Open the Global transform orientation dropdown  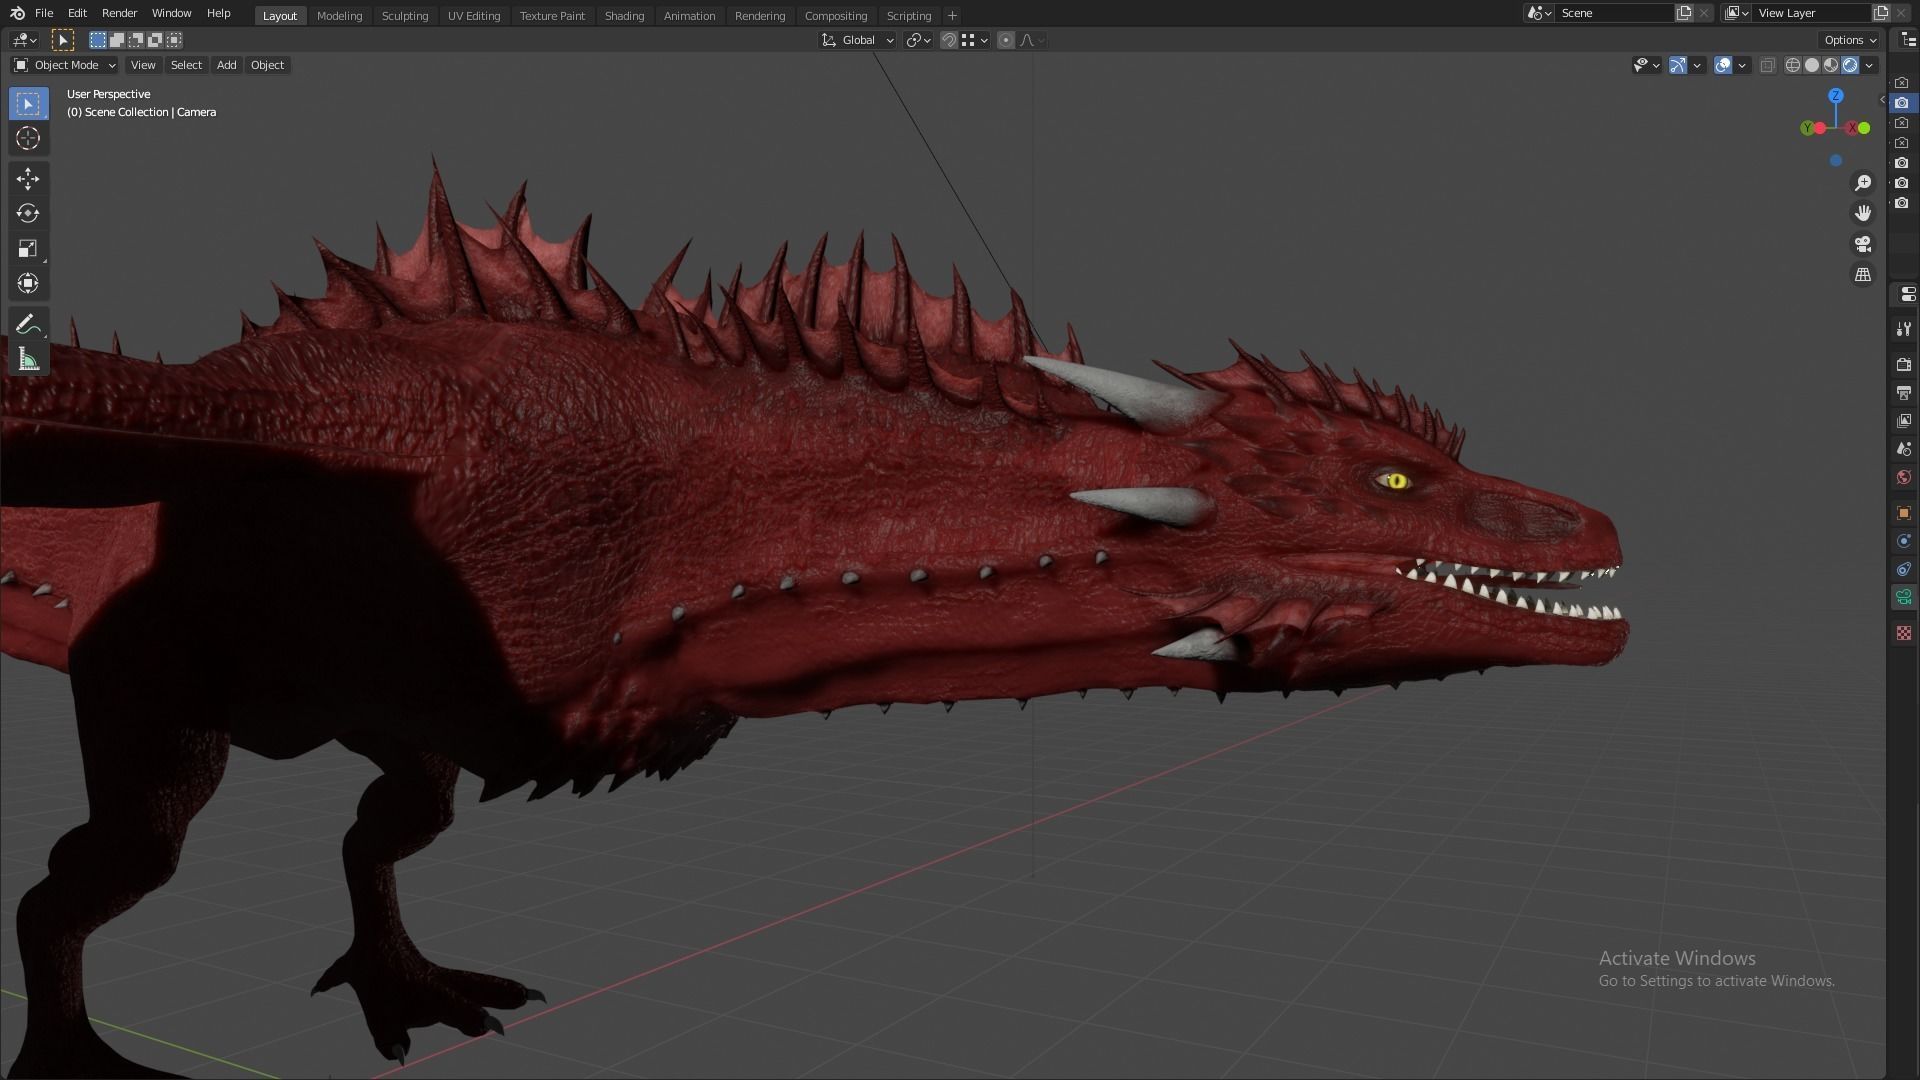(x=858, y=40)
